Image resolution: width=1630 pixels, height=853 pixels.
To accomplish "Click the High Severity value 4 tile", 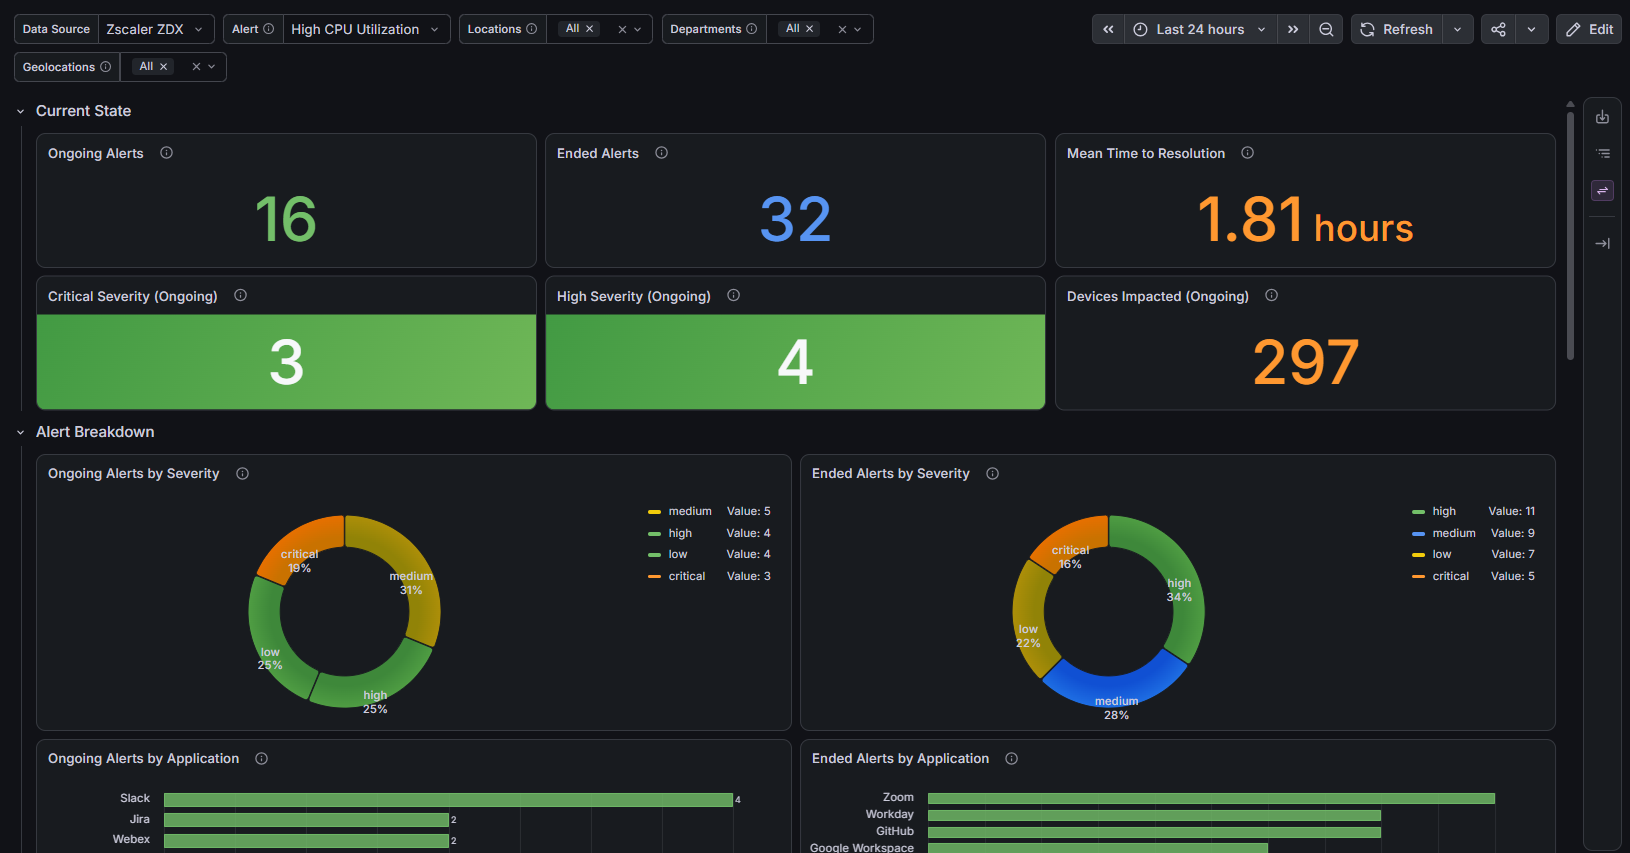I will [x=795, y=362].
